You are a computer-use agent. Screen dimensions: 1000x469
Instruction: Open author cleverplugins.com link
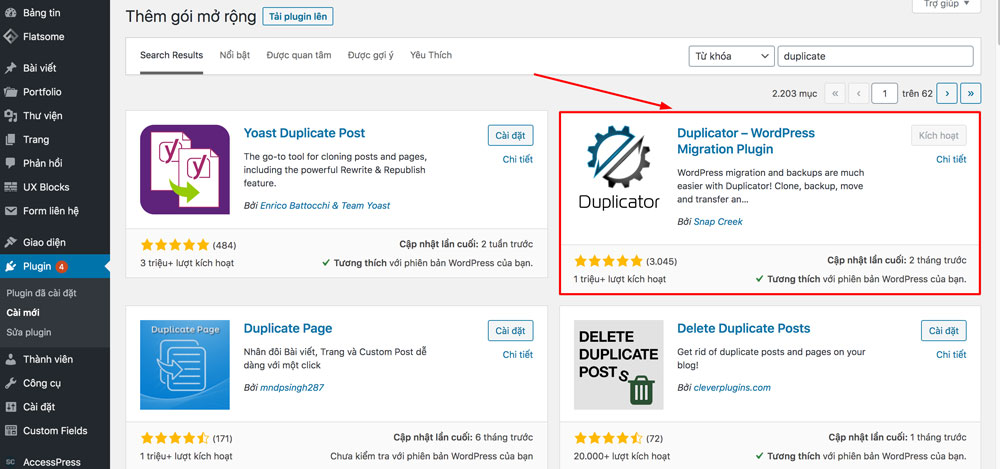coord(732,387)
